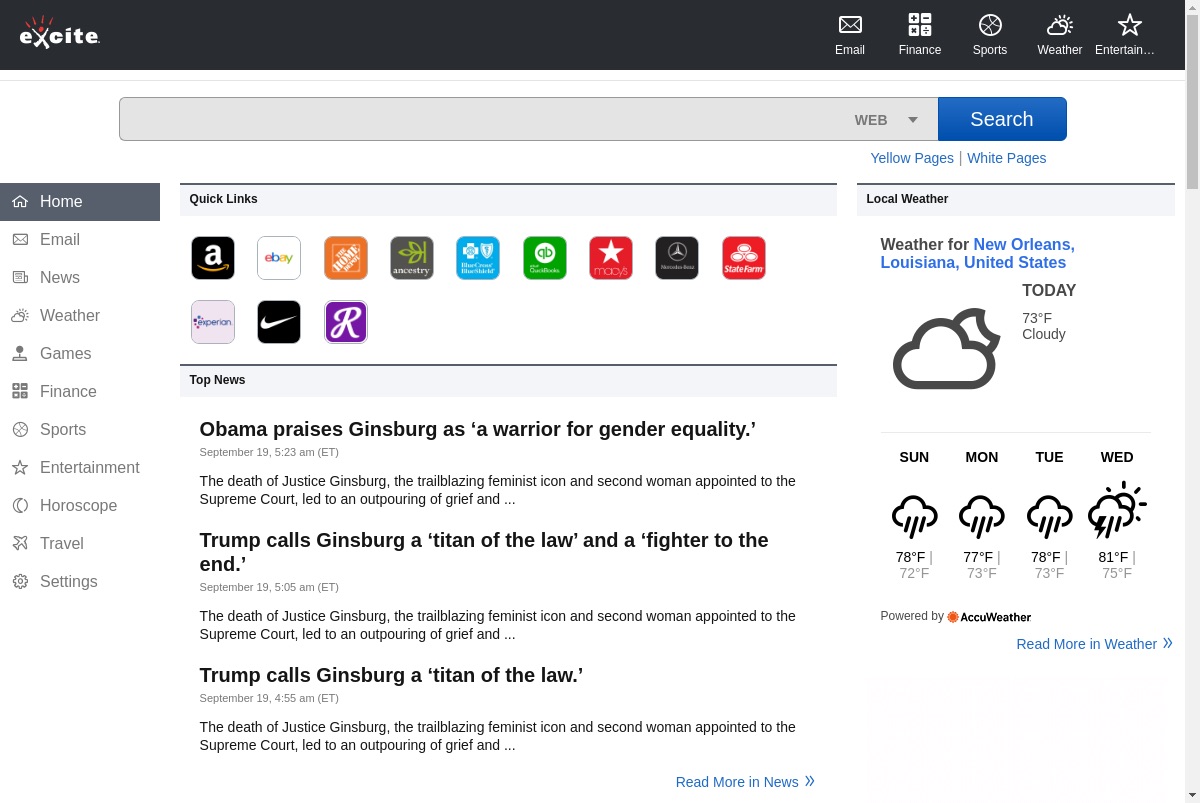Click the 'September 19, 5:05 am (ET)' timestamp
Viewport: 1200px width, 803px height.
[269, 587]
